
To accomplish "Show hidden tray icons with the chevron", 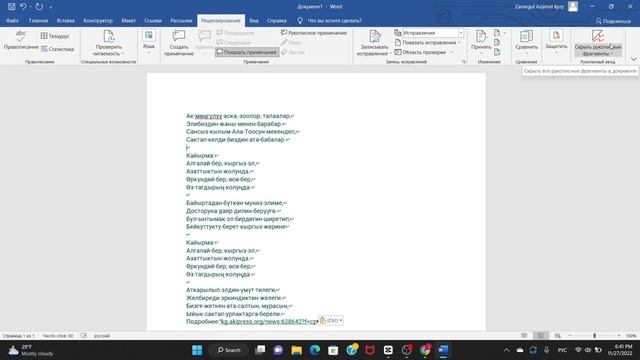I will (x=507, y=350).
